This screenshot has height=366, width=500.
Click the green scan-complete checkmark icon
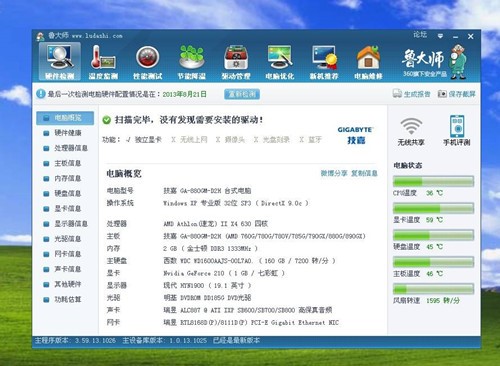point(107,120)
